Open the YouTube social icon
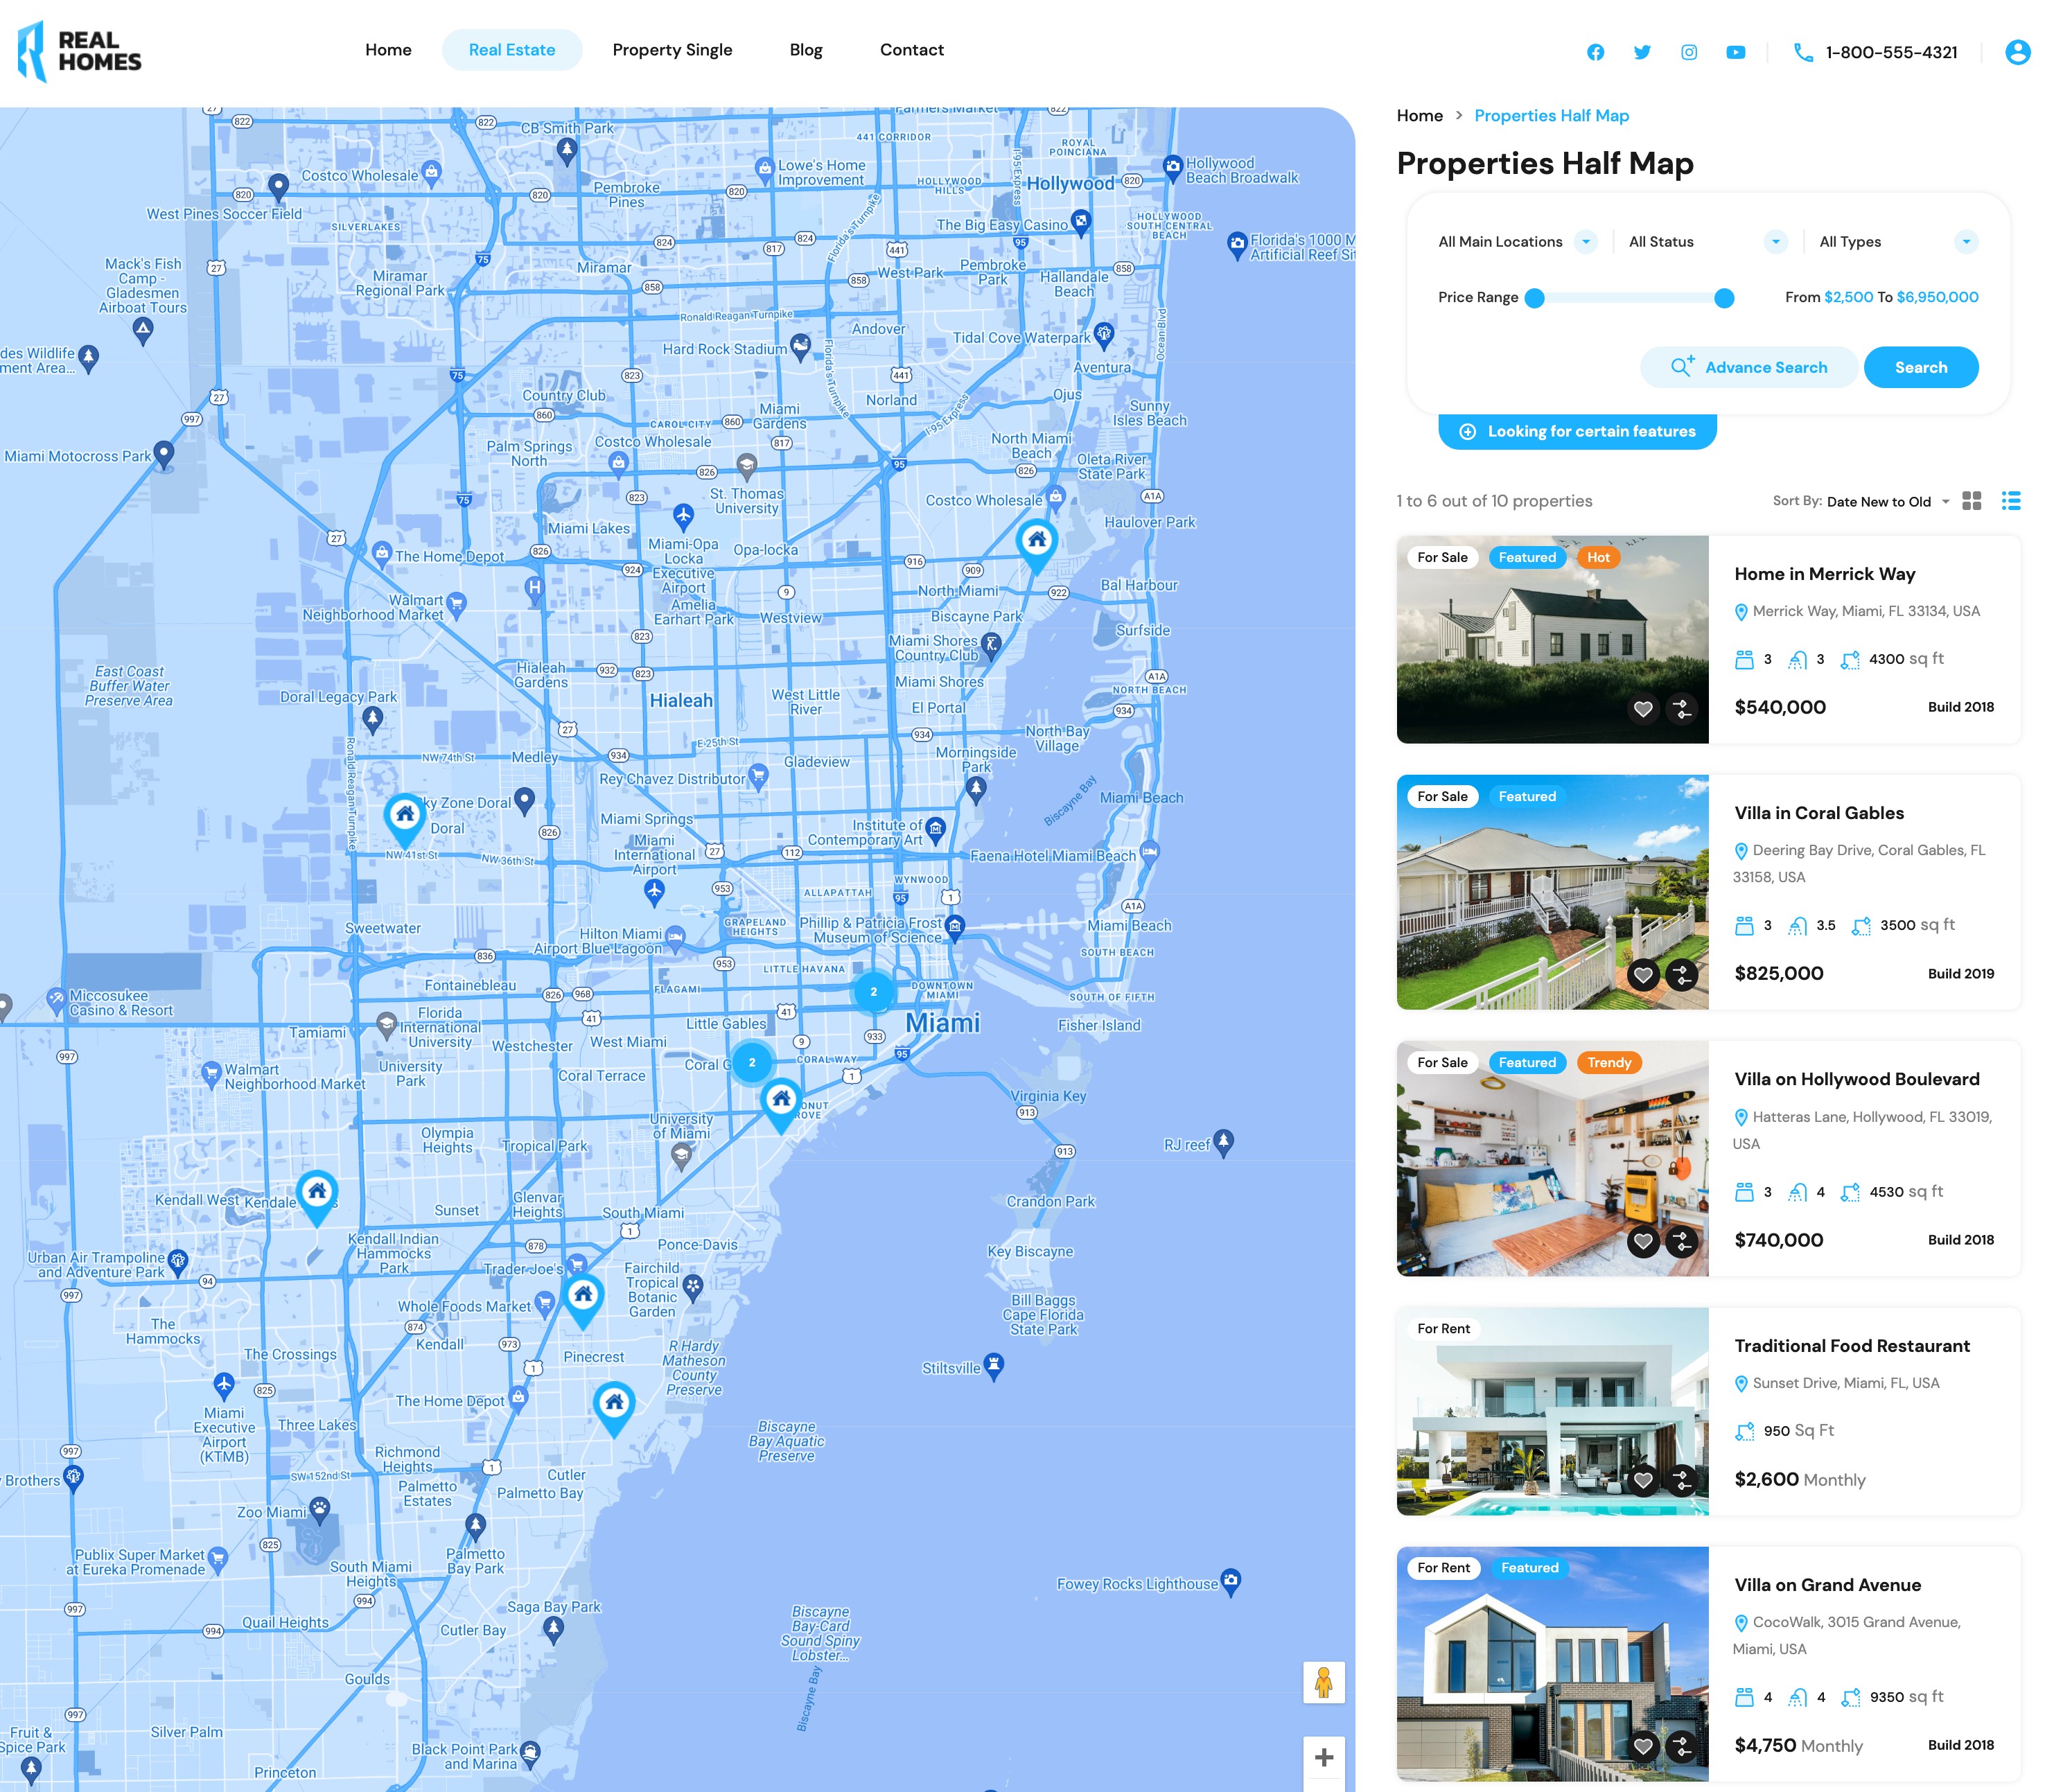 coord(1736,52)
